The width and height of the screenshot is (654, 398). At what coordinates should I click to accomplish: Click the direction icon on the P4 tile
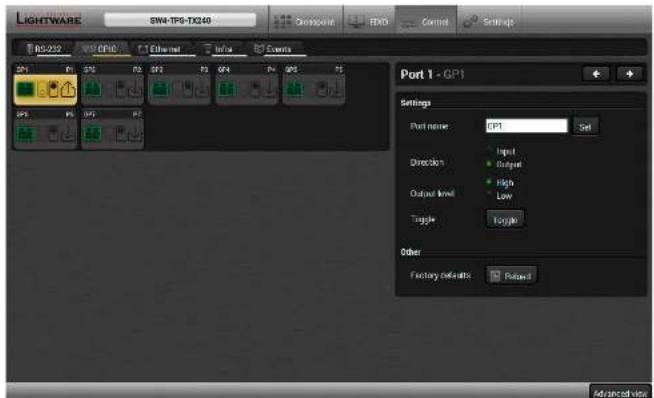coord(270,89)
